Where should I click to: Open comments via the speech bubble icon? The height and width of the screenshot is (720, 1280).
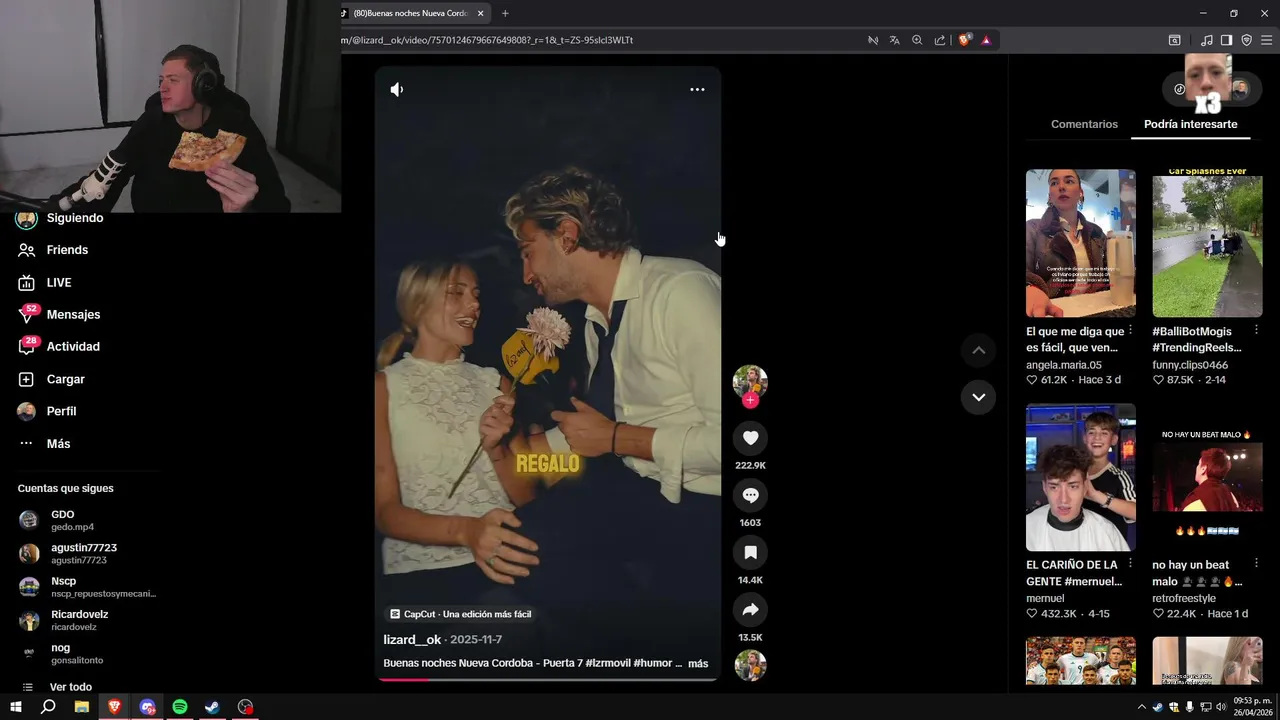pyautogui.click(x=750, y=495)
